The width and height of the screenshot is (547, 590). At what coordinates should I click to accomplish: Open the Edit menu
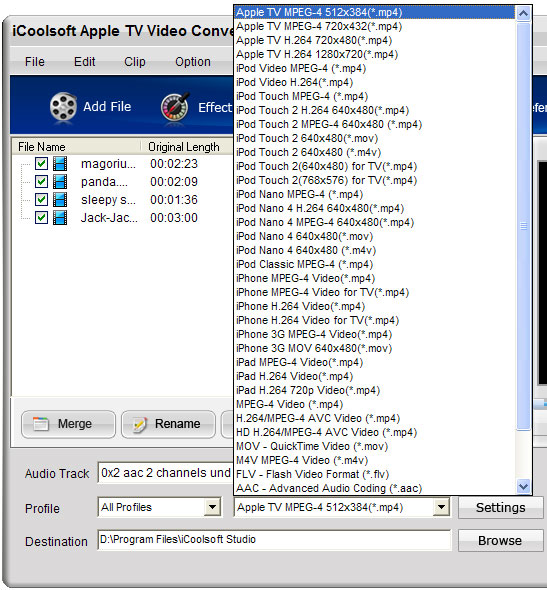(85, 61)
